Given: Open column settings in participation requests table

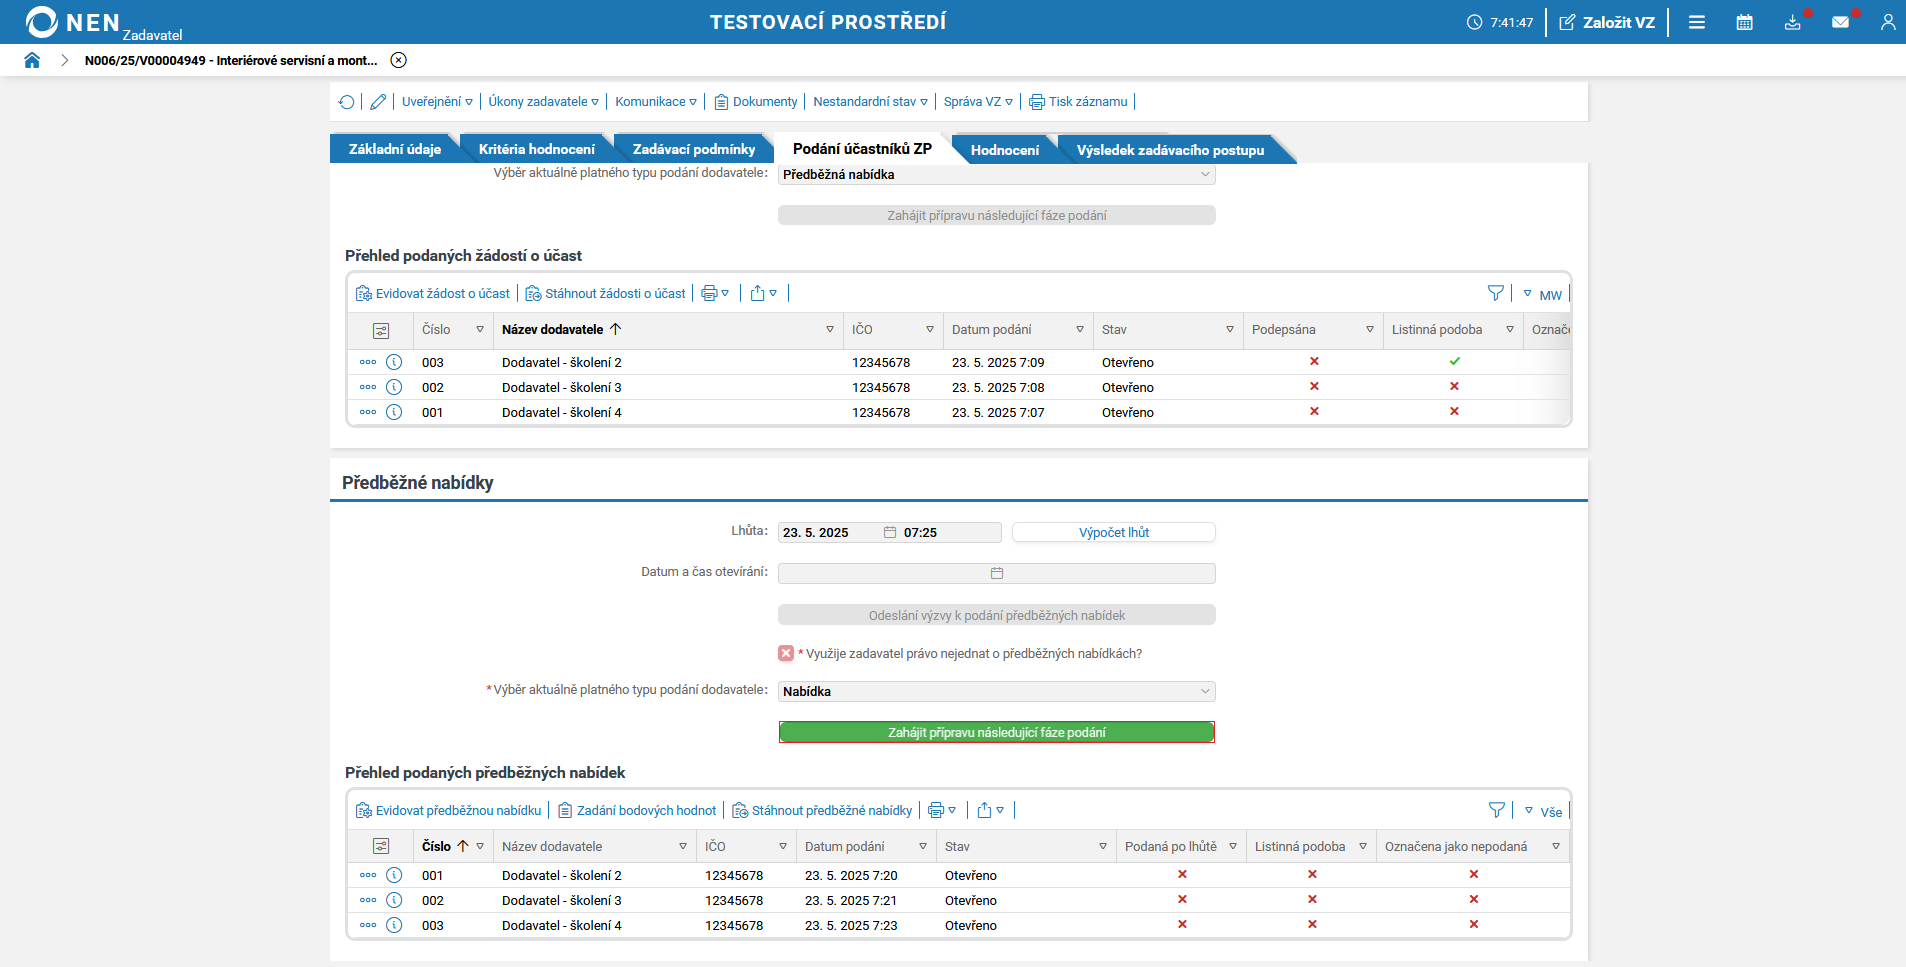Looking at the screenshot, I should (x=381, y=330).
